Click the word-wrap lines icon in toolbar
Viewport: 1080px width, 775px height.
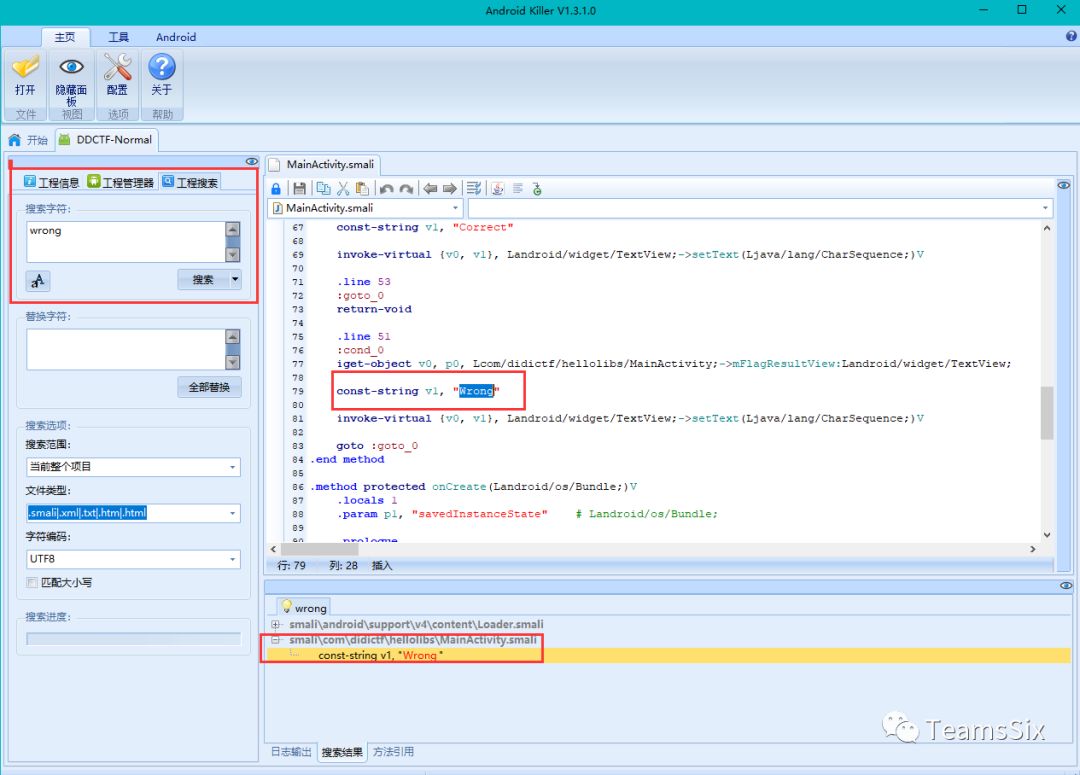[474, 189]
